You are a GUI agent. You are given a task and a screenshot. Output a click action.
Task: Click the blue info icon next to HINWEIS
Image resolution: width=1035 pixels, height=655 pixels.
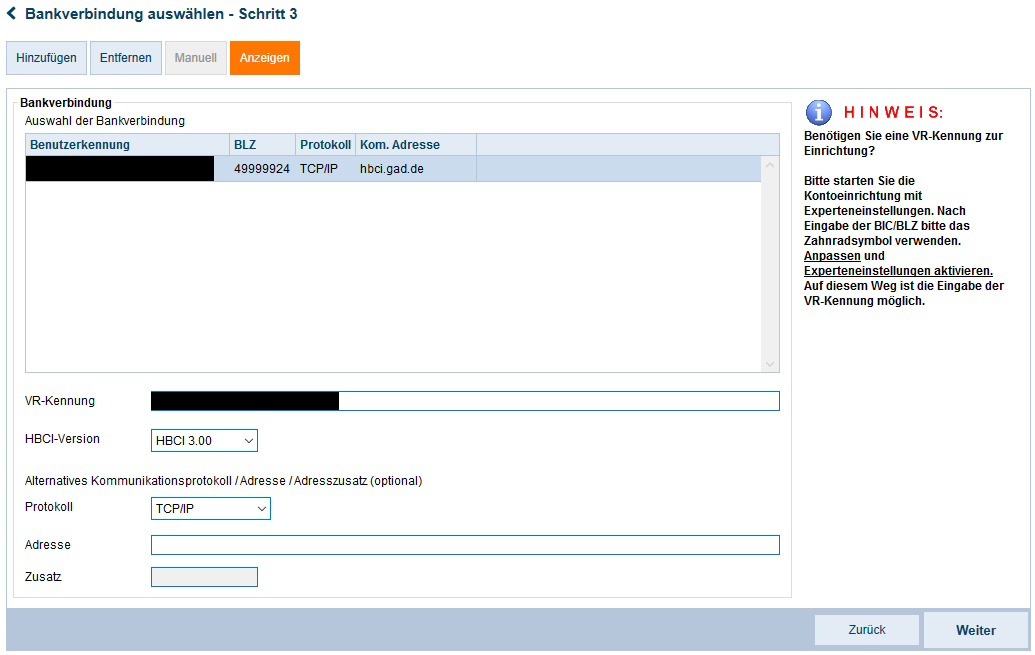819,112
